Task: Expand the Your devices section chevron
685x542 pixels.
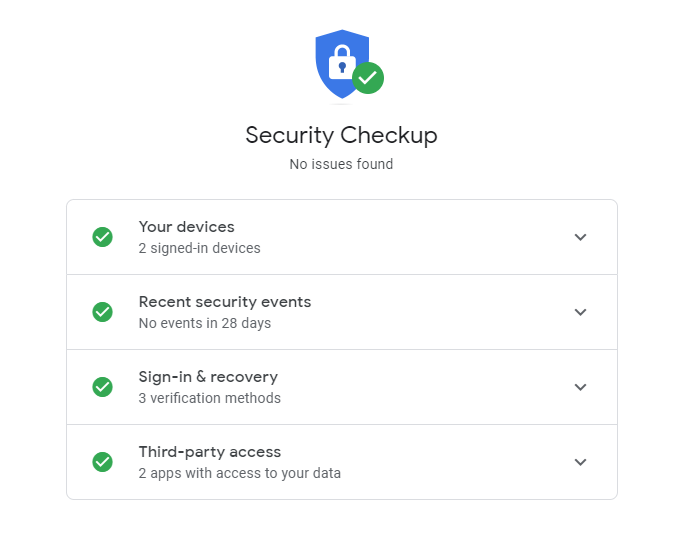Action: (x=580, y=237)
